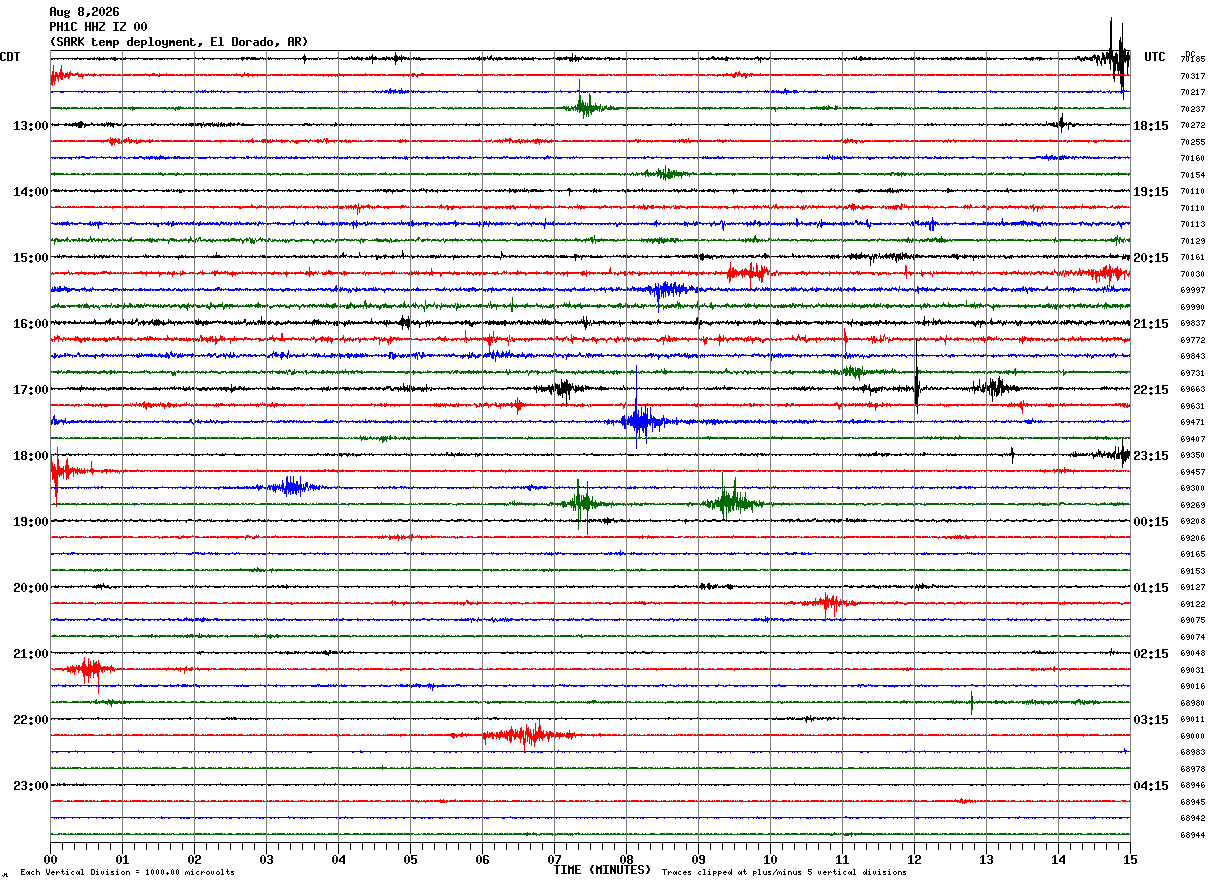The width and height of the screenshot is (1210, 886).
Task: Click the DC offset value 68944
Action: pos(1192,835)
